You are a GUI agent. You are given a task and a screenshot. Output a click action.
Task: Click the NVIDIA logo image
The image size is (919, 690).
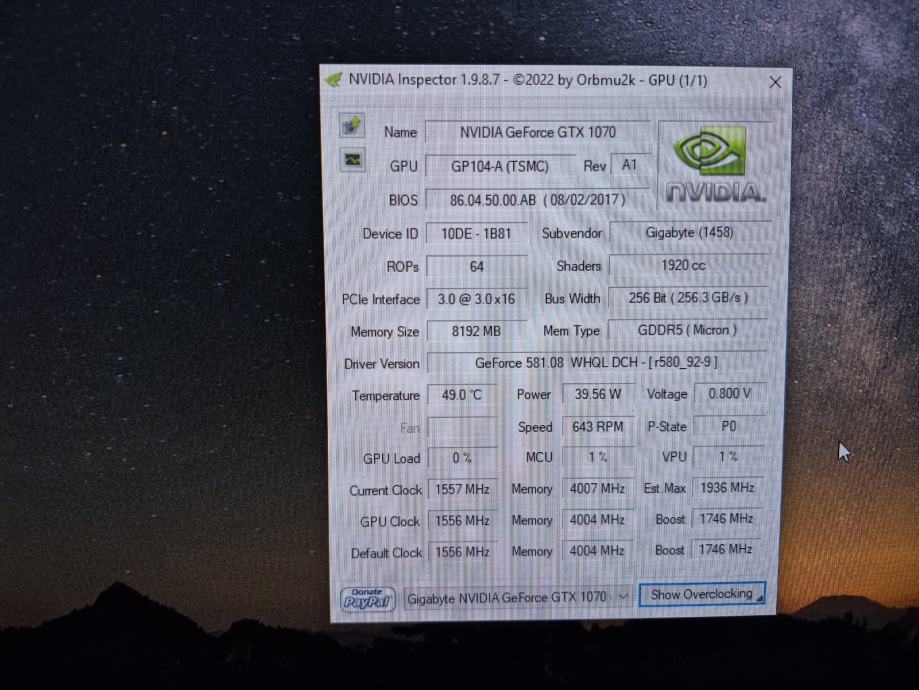714,165
